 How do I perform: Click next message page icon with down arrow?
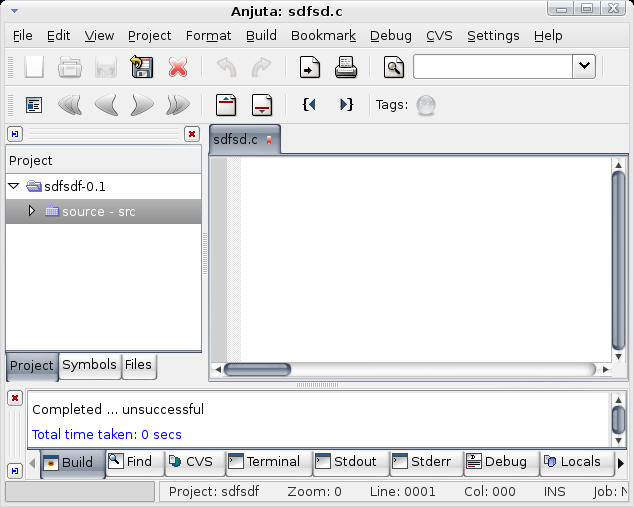pyautogui.click(x=262, y=105)
